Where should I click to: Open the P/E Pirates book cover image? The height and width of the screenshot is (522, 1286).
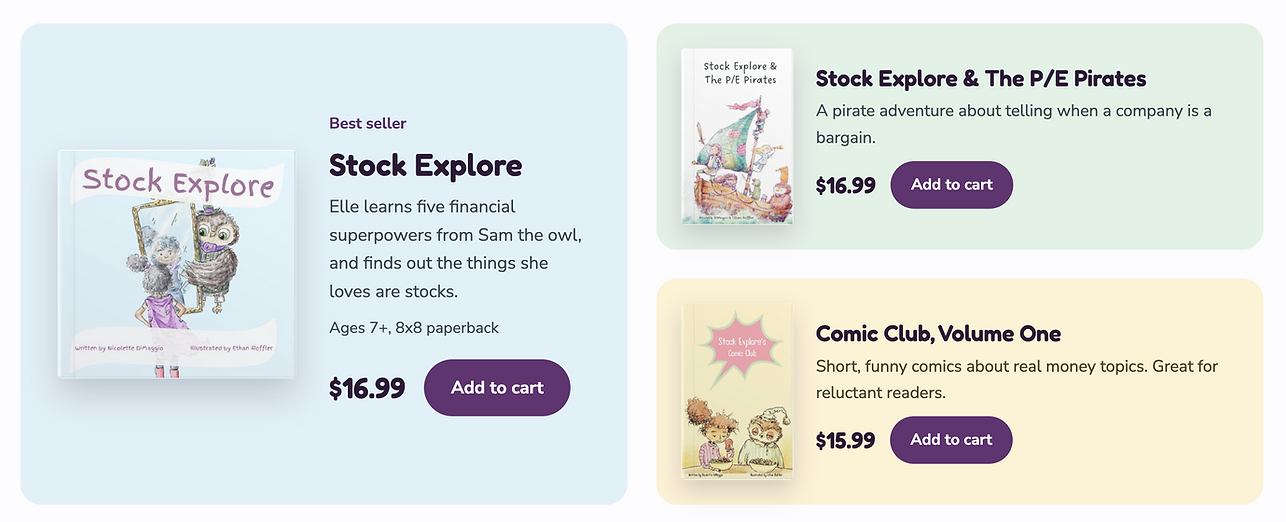[x=737, y=136]
